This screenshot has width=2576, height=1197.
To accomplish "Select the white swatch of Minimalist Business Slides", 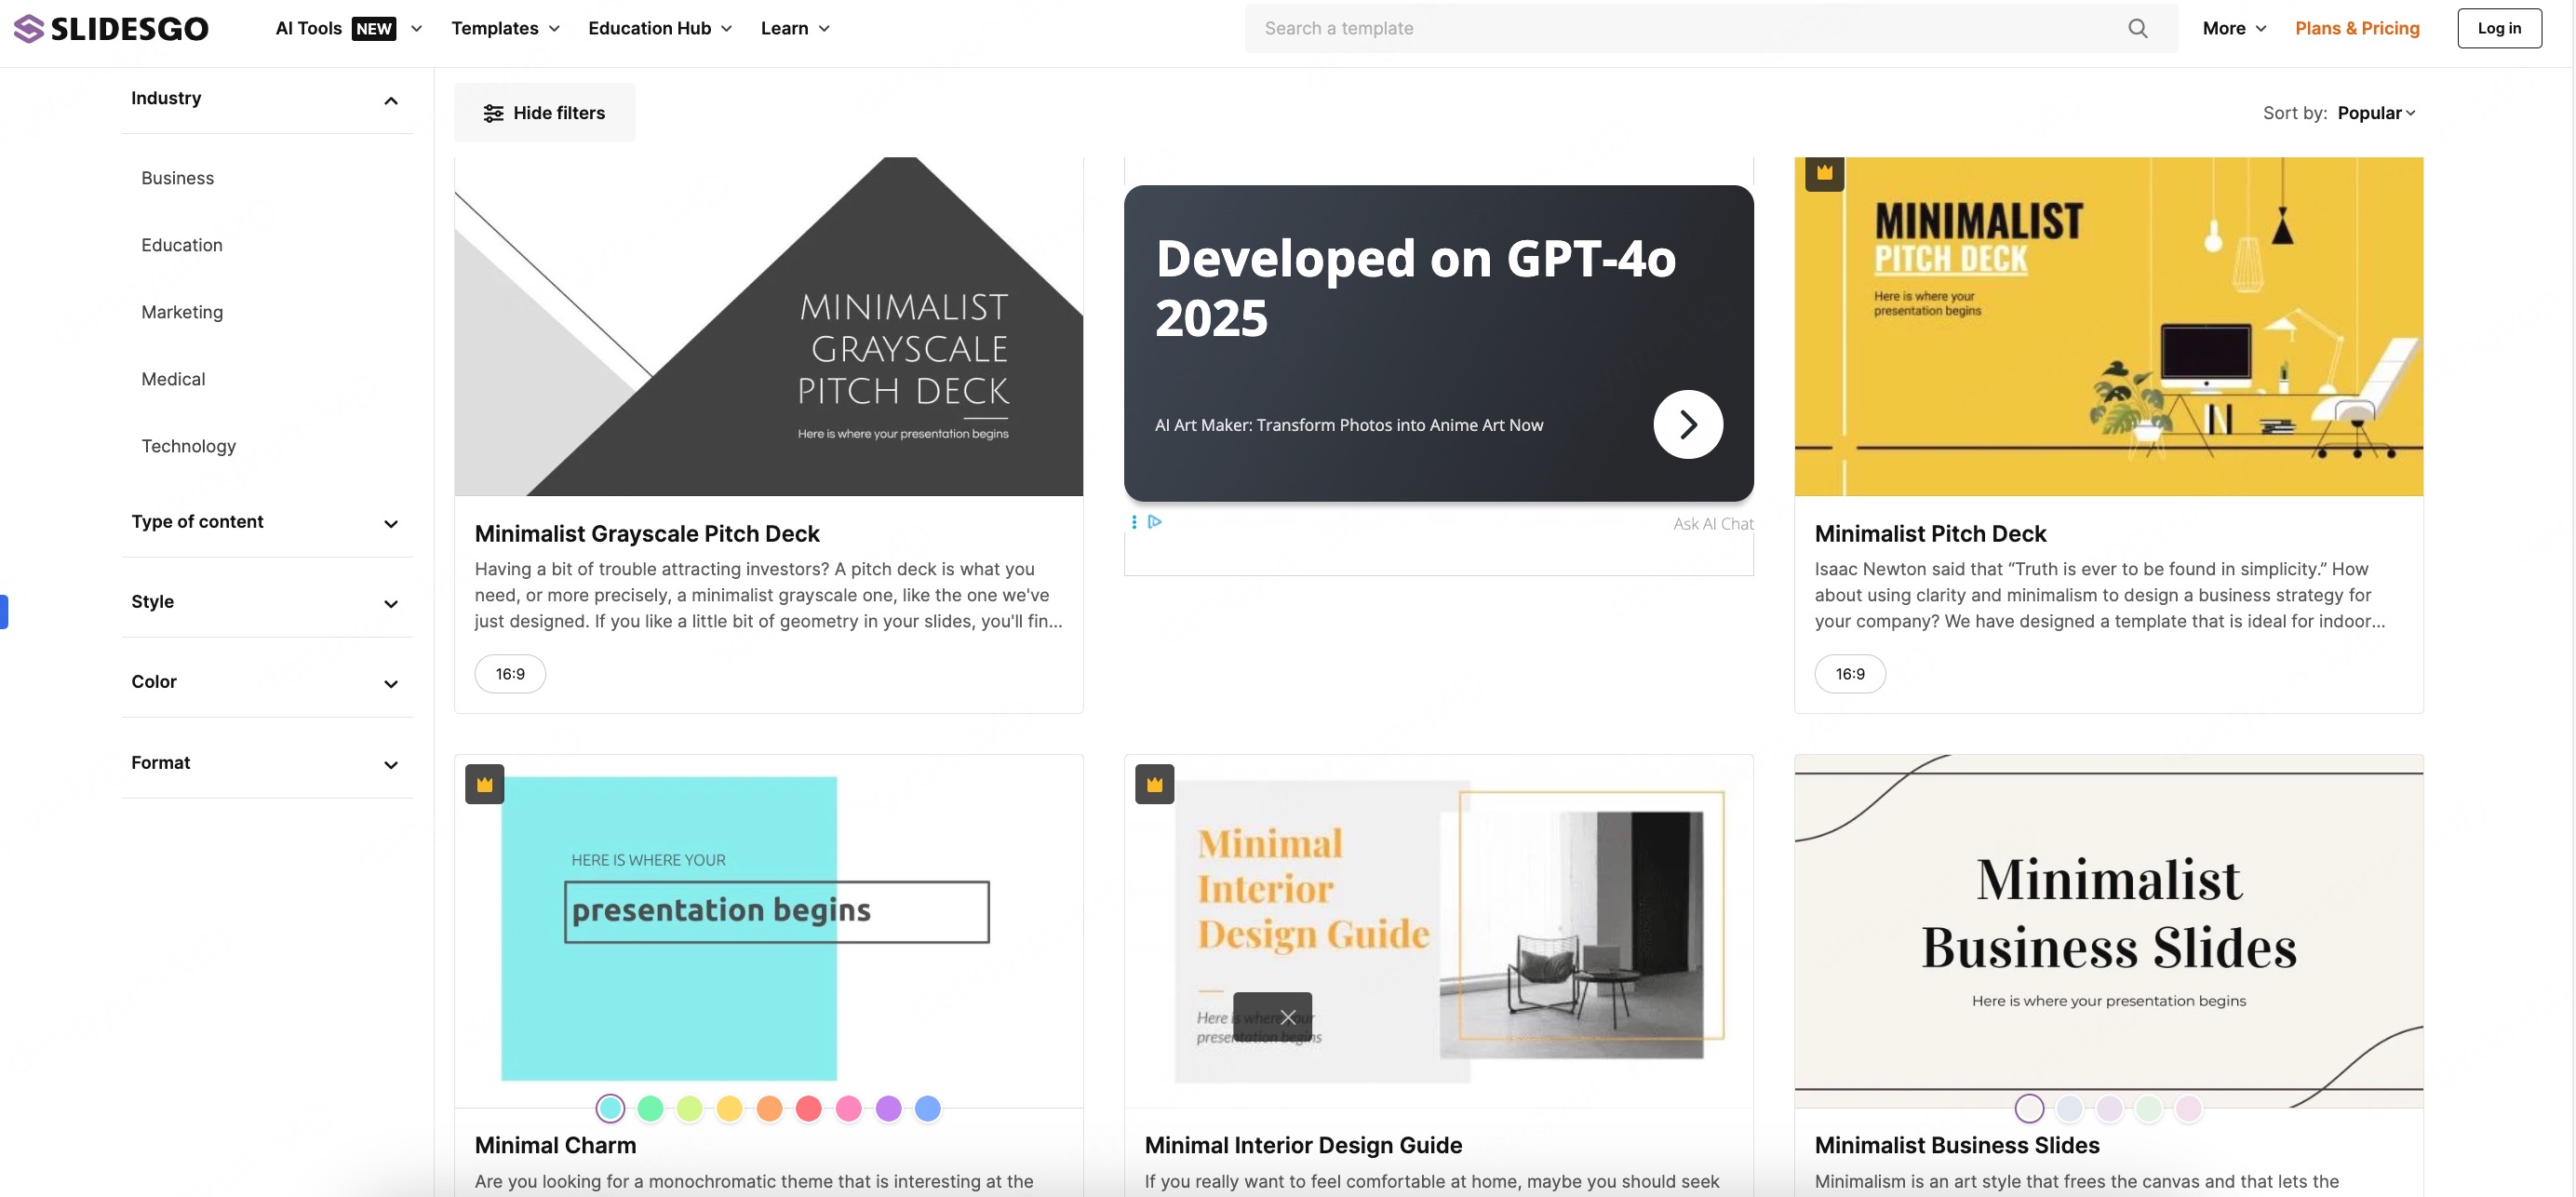I will click(2029, 1108).
